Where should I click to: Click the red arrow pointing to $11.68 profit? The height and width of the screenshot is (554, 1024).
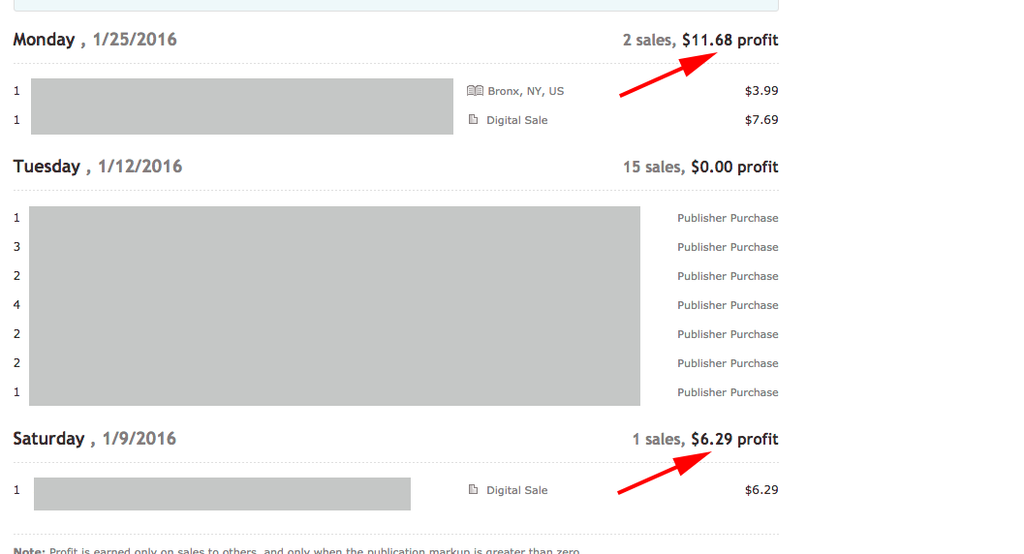click(x=668, y=76)
